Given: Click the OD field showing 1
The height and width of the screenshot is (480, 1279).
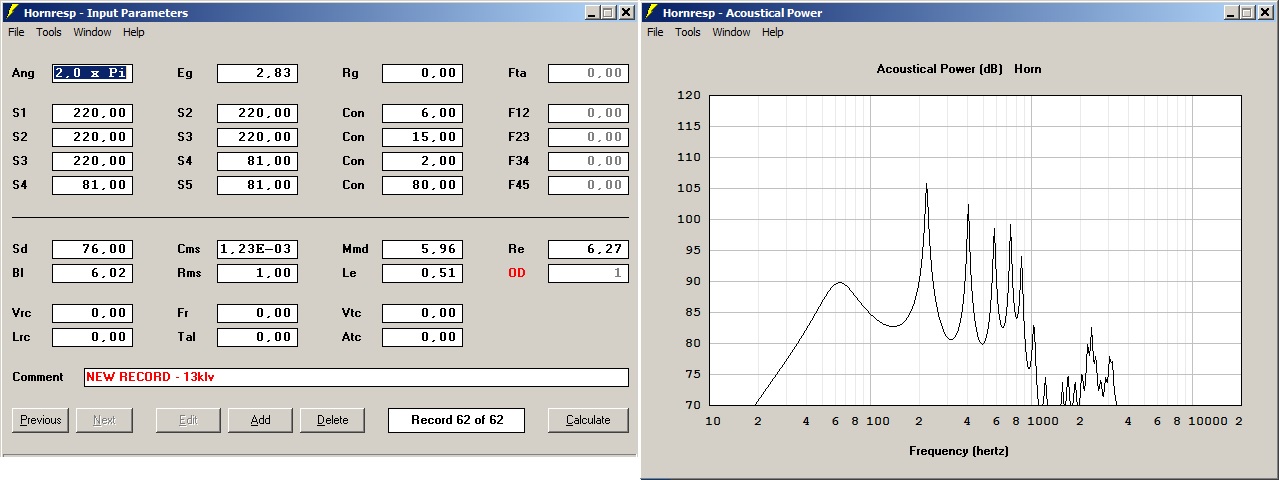Looking at the screenshot, I should [x=588, y=273].
